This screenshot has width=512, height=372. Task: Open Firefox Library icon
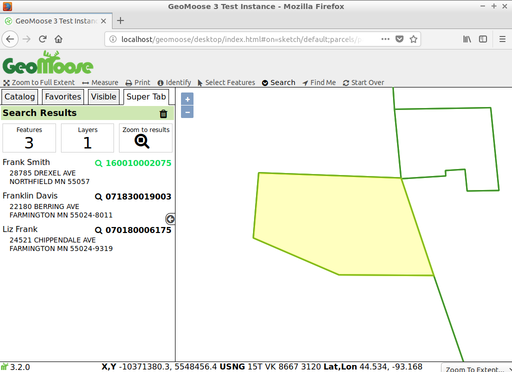[467, 39]
